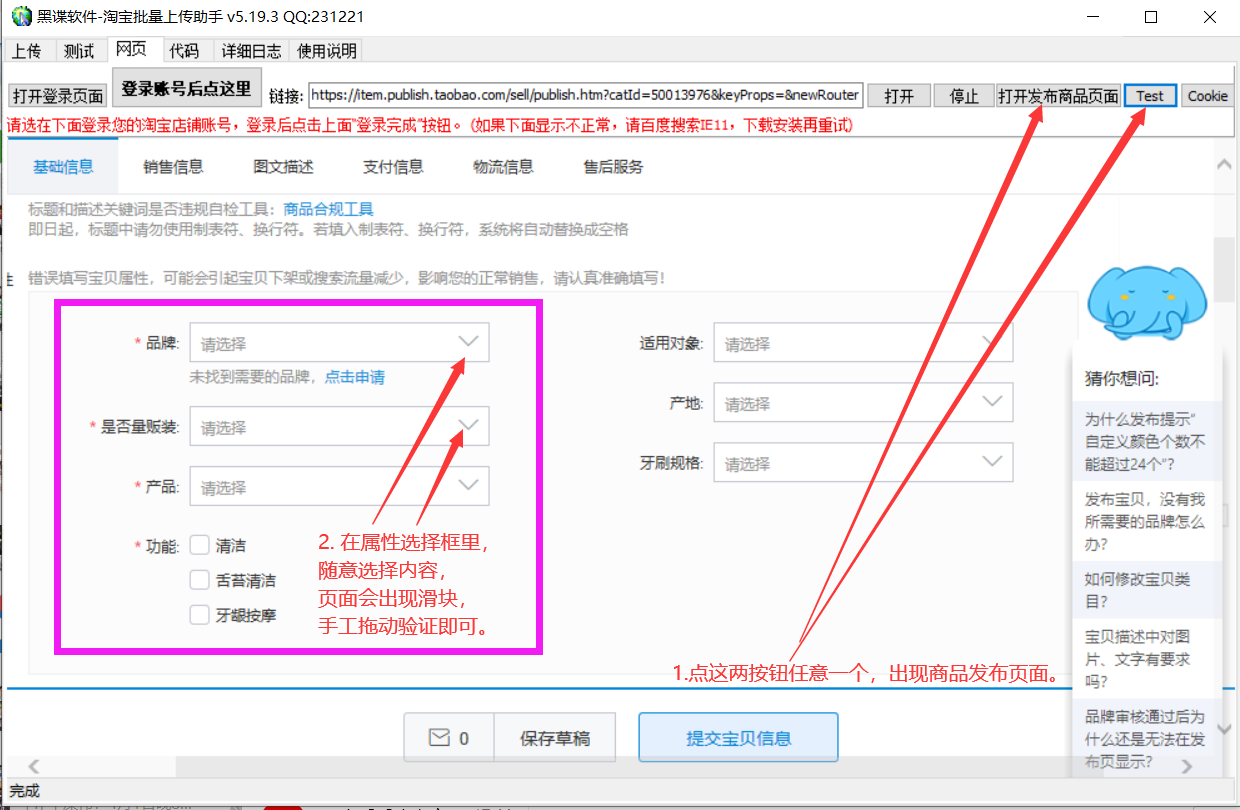
Task: Click the Test button
Action: tap(1150, 96)
